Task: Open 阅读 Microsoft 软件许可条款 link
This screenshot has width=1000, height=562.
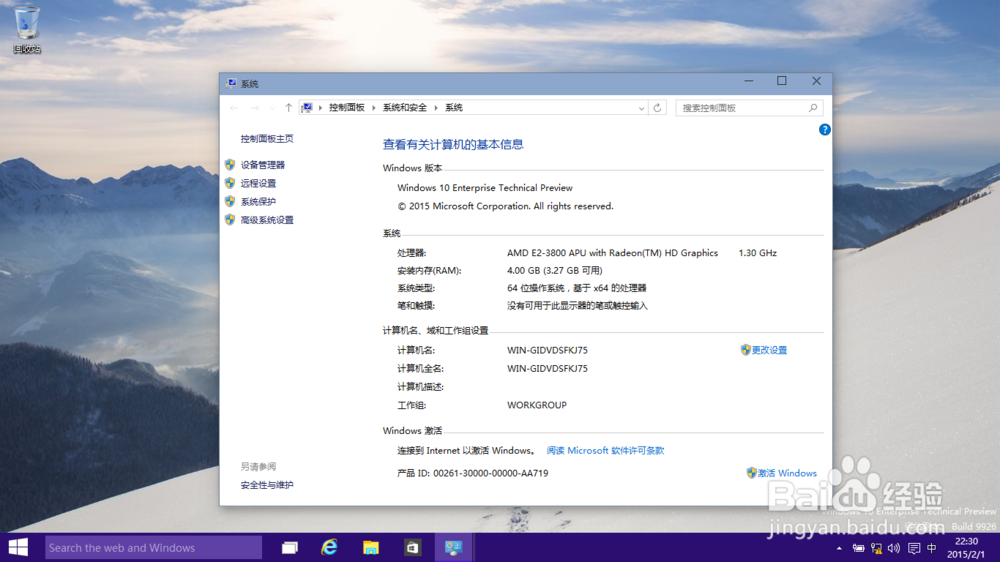Action: (605, 450)
